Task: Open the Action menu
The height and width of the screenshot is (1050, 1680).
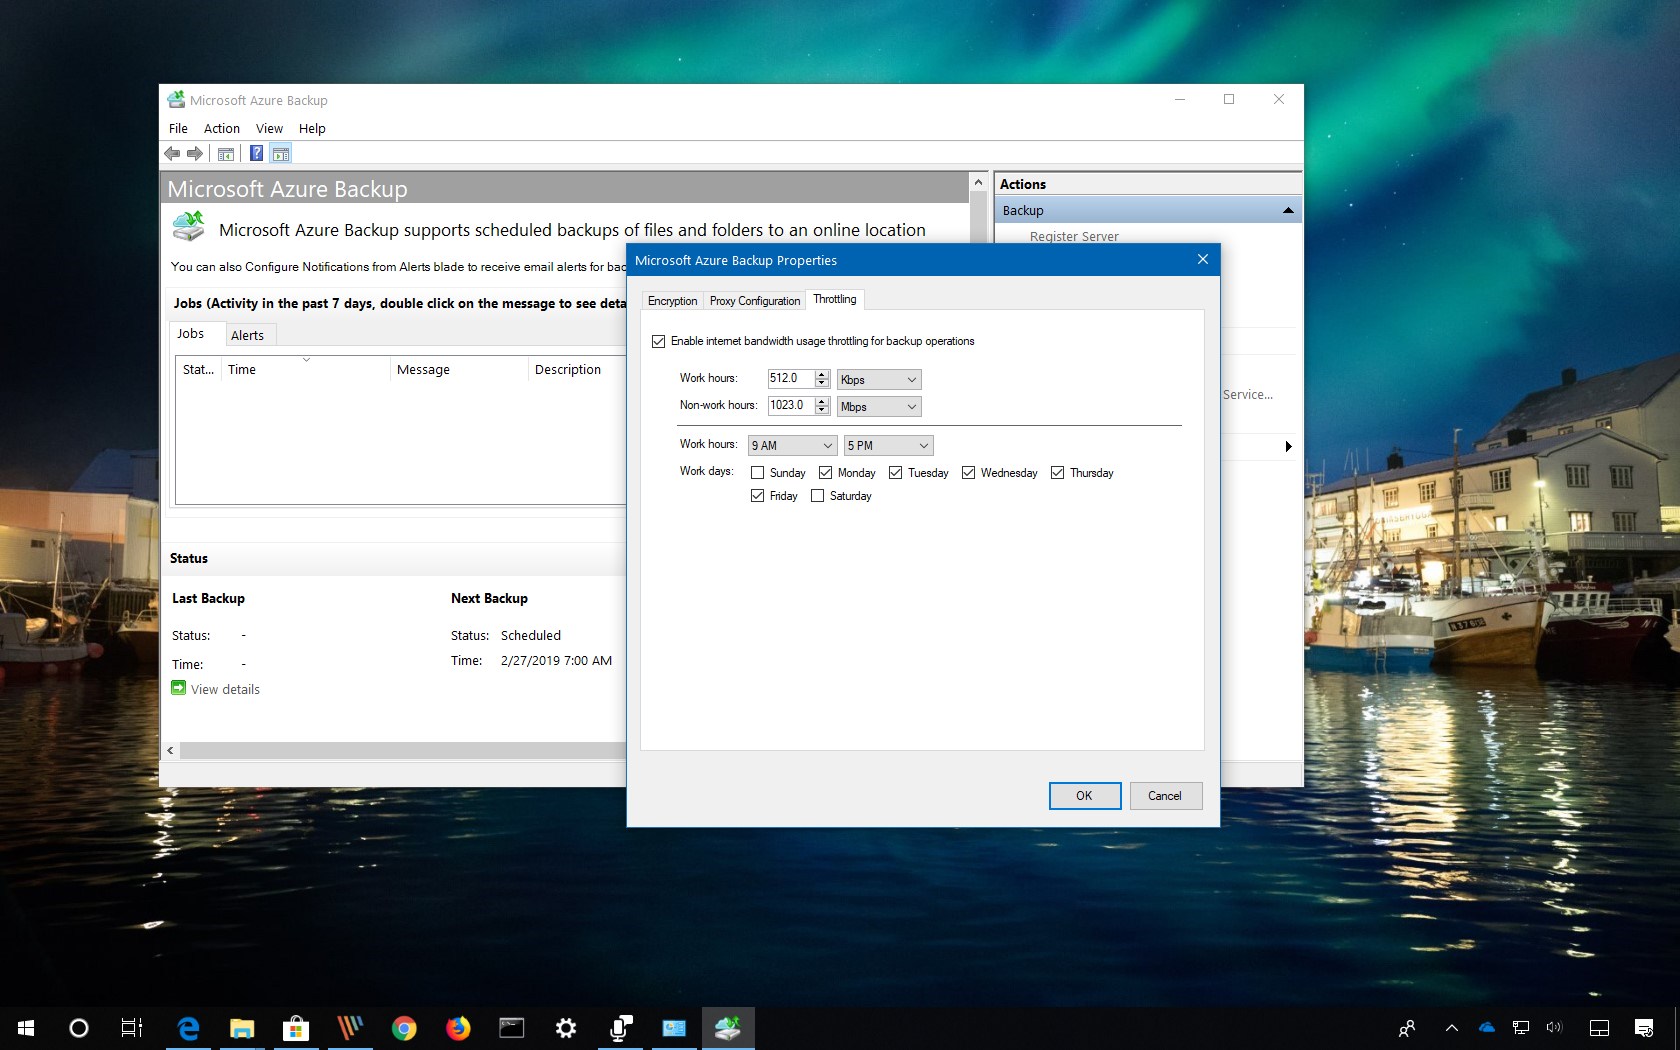Action: click(x=222, y=128)
